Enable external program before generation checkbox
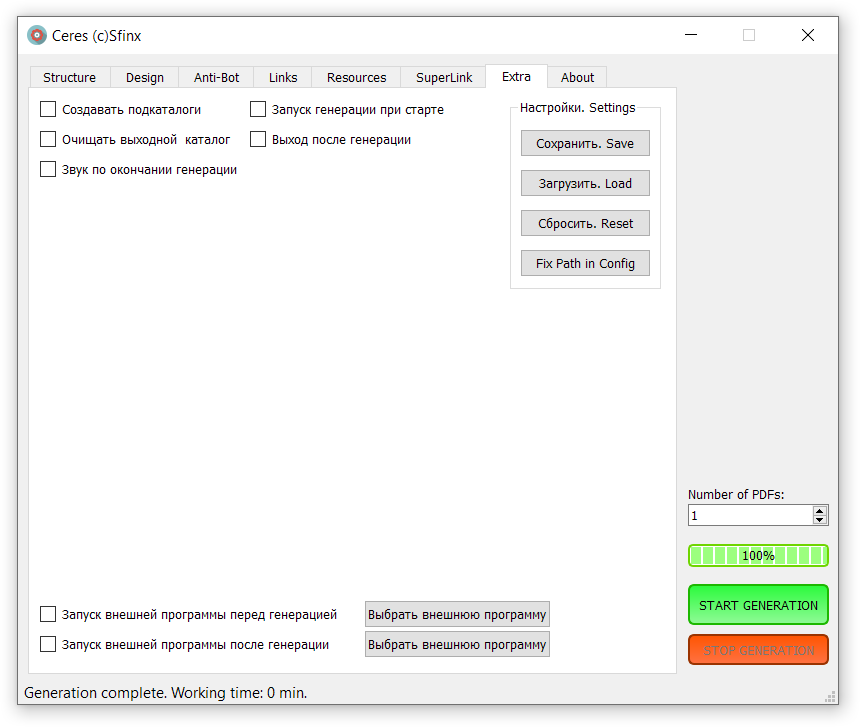 coord(48,614)
